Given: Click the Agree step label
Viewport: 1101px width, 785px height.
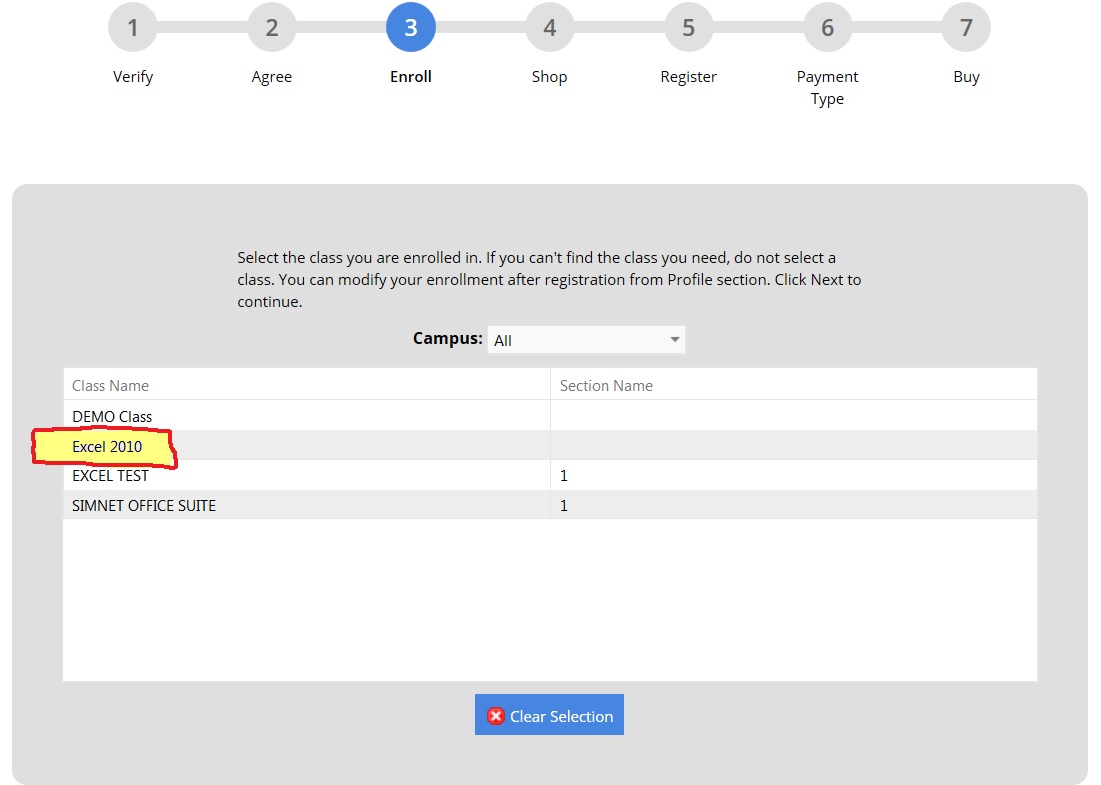Looking at the screenshot, I should (x=272, y=77).
